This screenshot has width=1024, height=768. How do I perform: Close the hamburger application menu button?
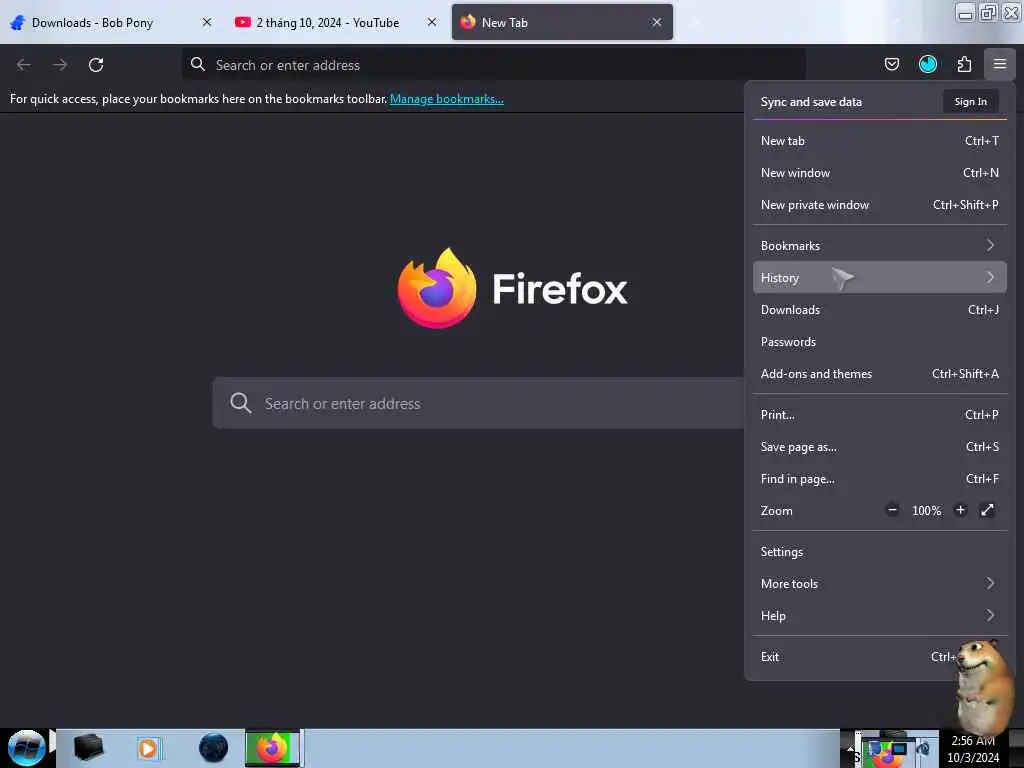[x=999, y=64]
